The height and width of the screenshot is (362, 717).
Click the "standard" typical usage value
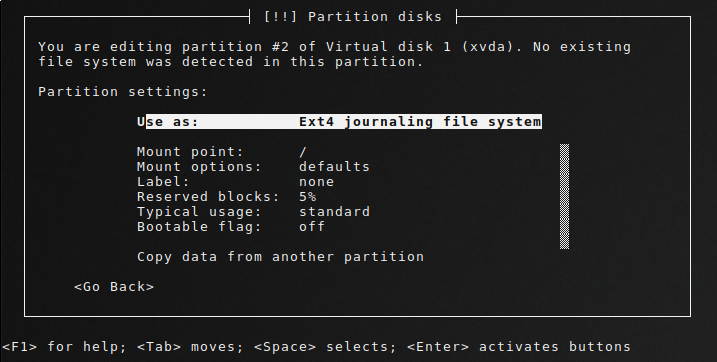coord(334,212)
